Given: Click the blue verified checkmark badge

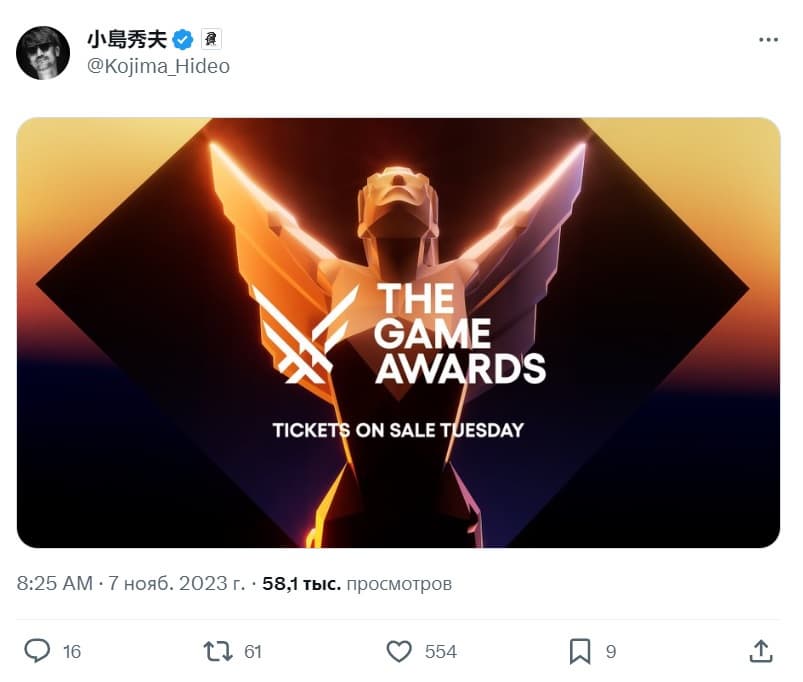Looking at the screenshot, I should coord(183,39).
